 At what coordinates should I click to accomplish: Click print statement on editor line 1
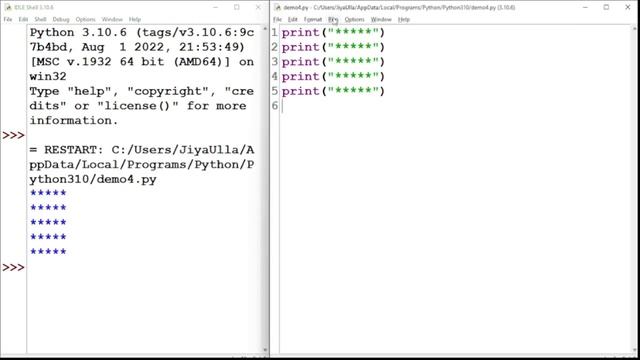[333, 32]
